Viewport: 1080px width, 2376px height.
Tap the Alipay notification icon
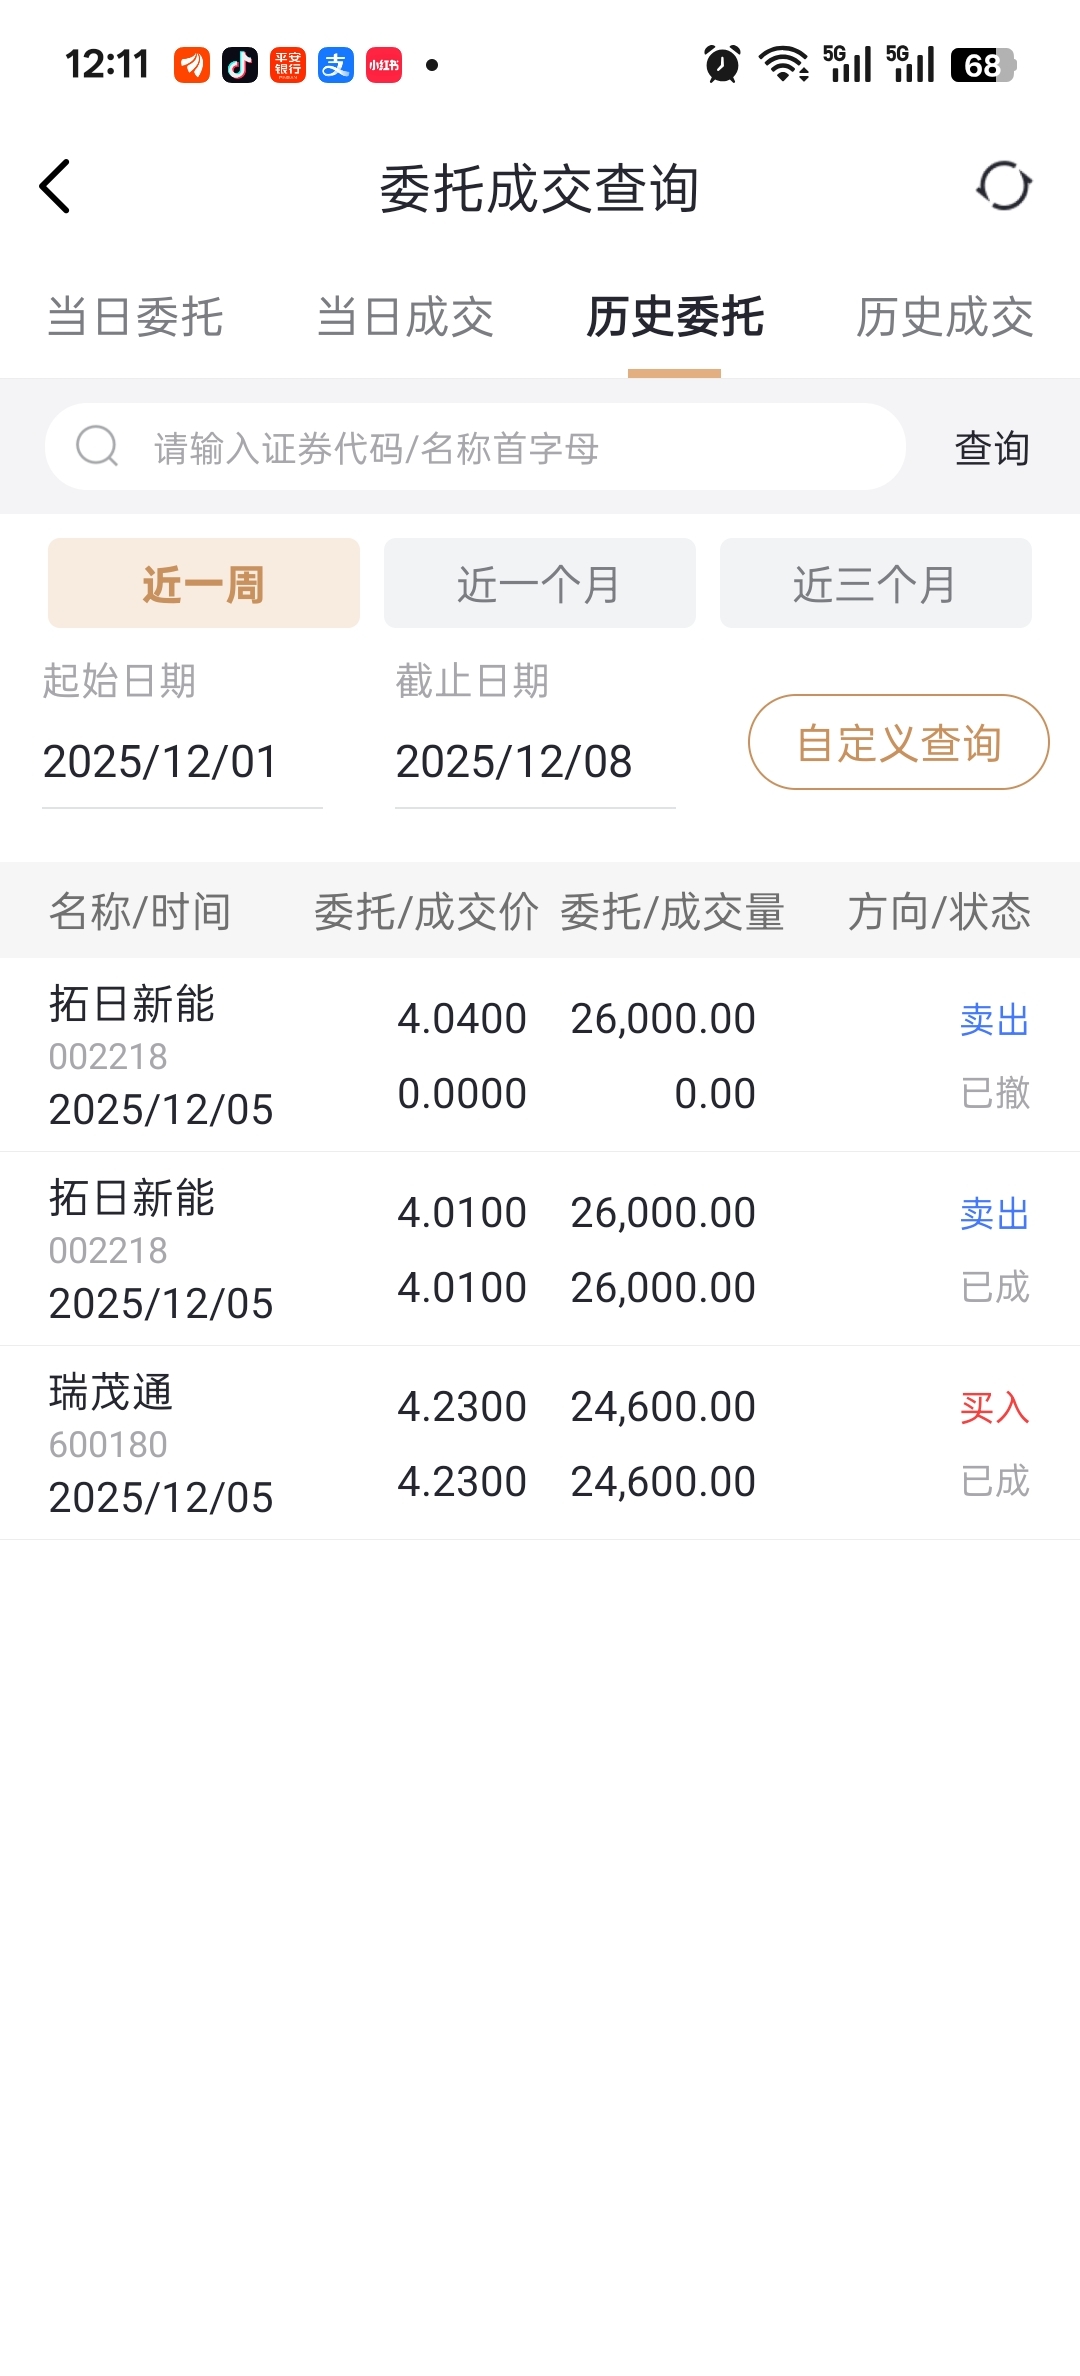pos(336,66)
